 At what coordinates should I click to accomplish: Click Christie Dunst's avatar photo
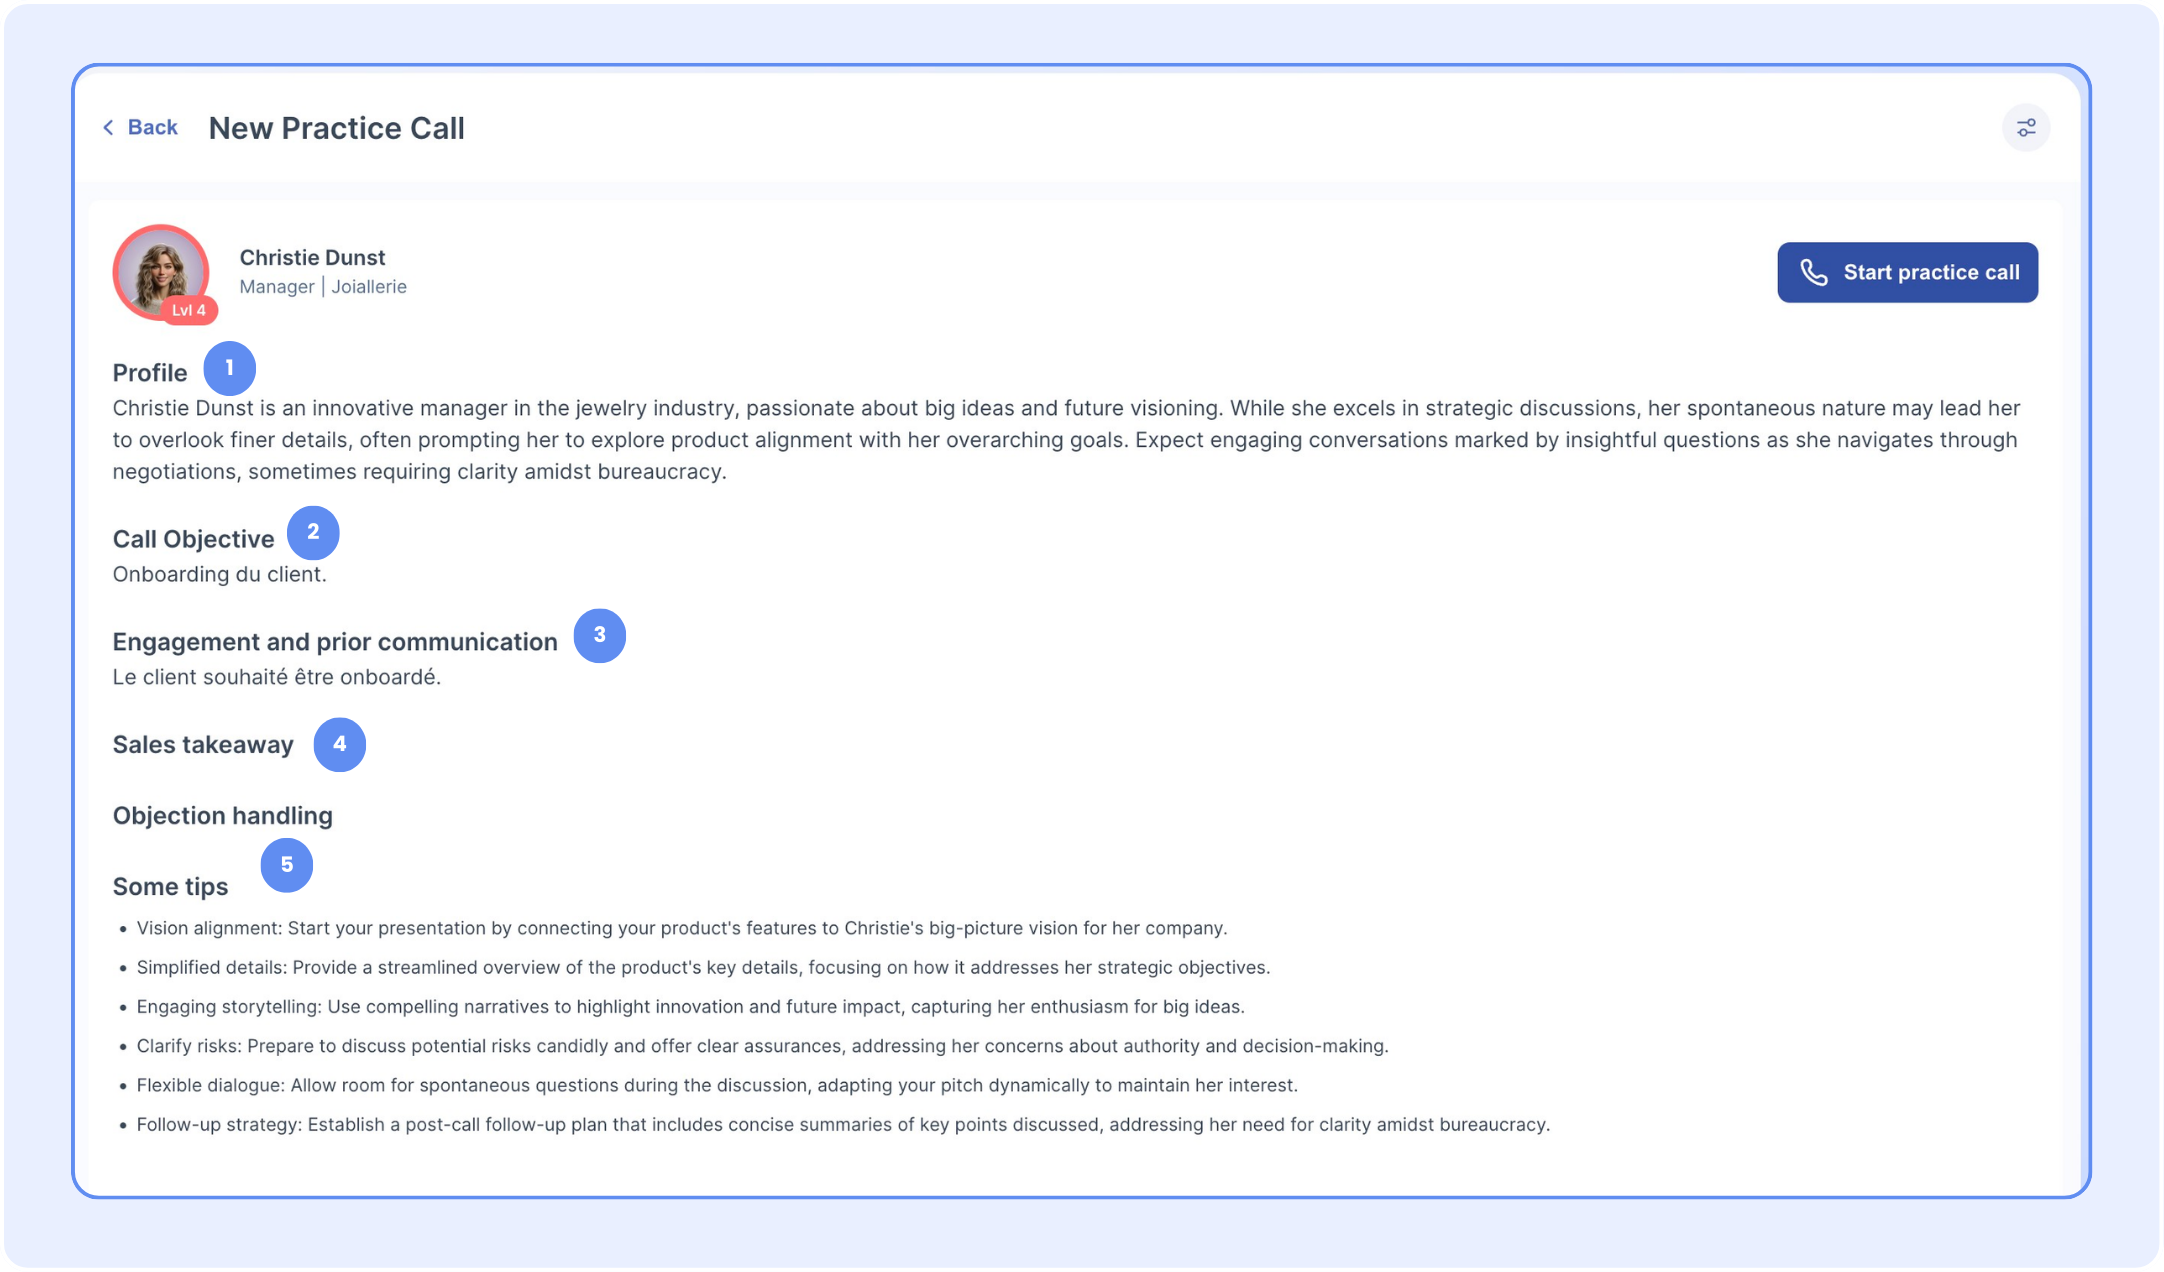160,270
